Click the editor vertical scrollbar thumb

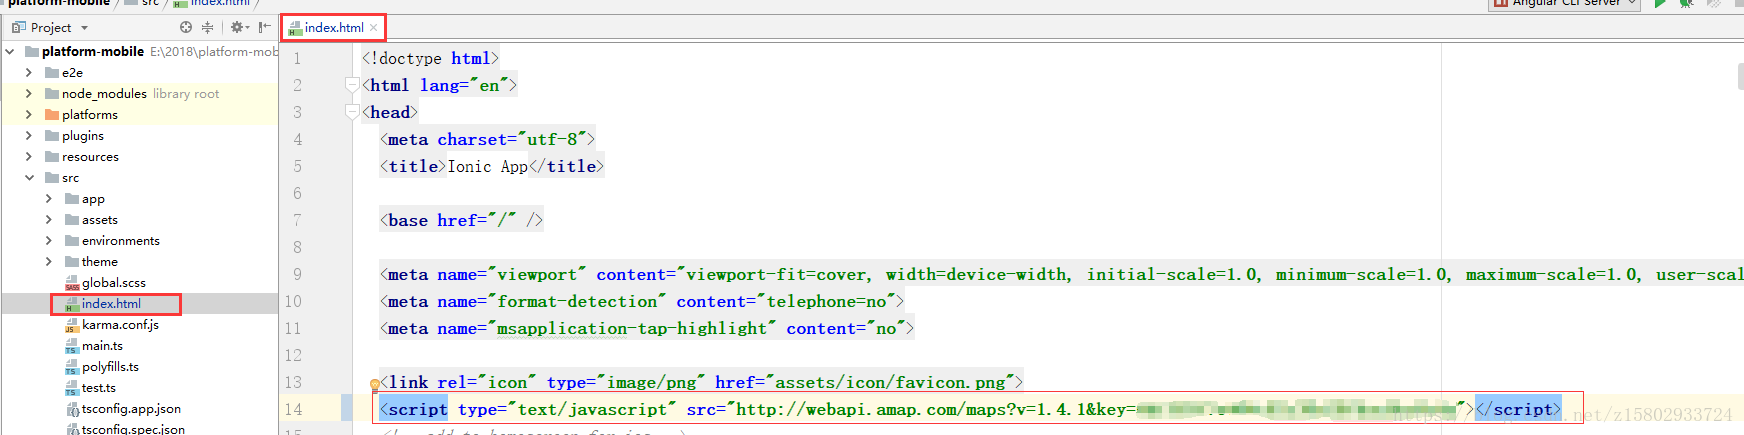[1740, 77]
